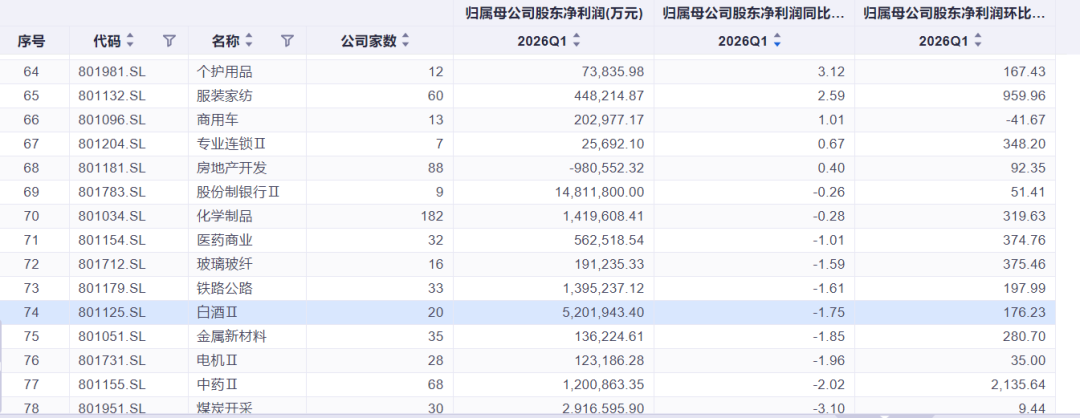Click year-over-year value -1.75
This screenshot has width=1080, height=418.
click(x=829, y=313)
